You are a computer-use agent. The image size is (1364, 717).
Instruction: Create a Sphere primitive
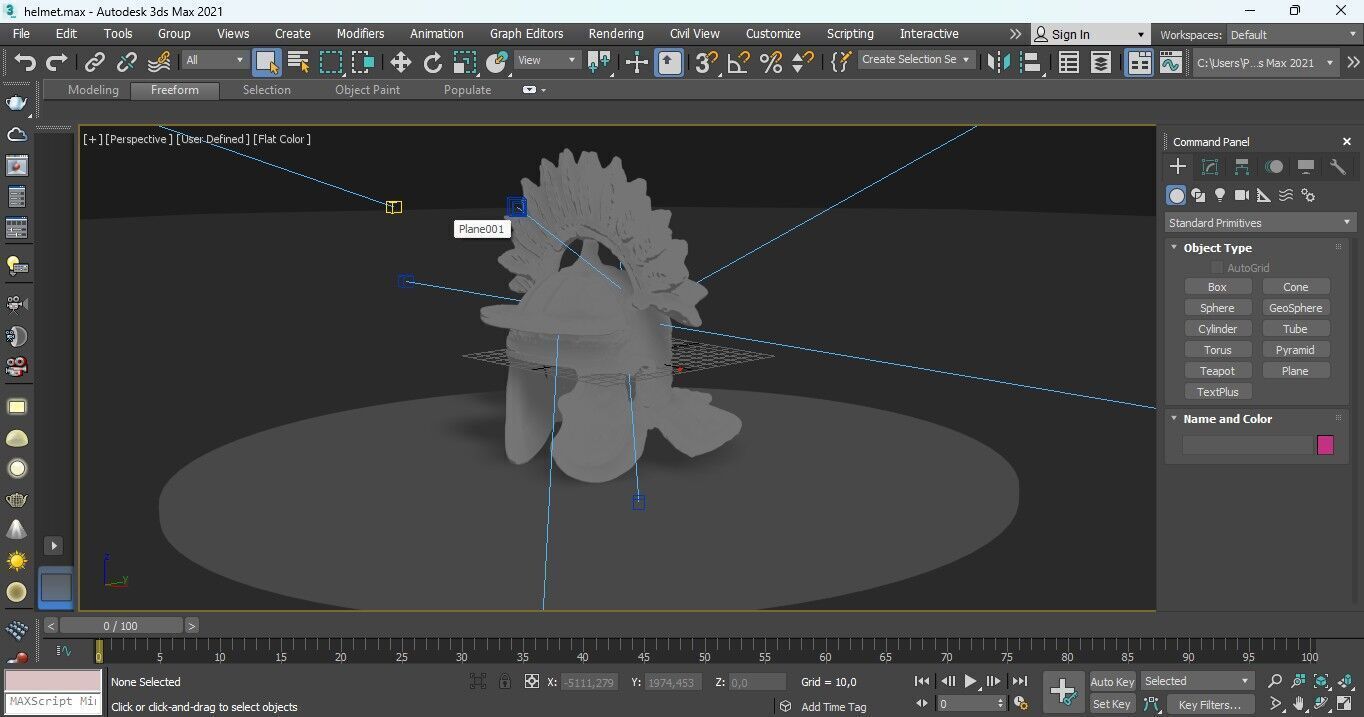[1217, 308]
